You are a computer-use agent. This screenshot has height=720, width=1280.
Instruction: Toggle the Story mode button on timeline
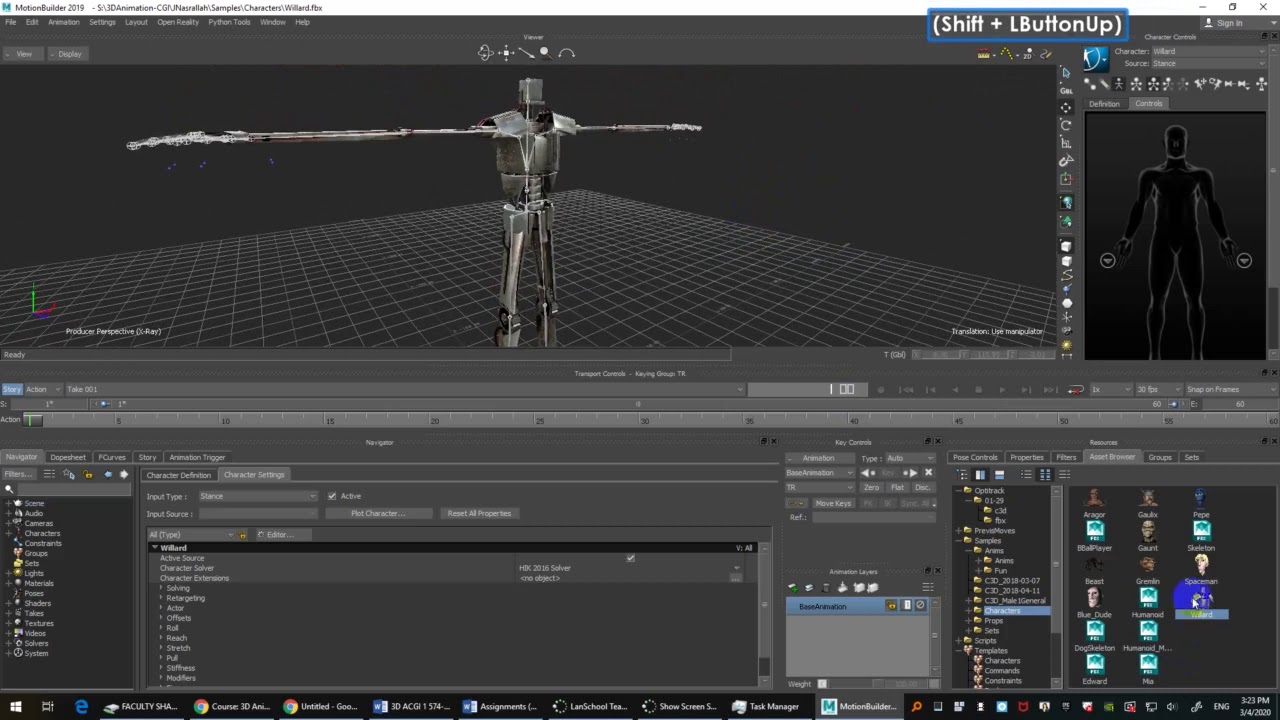12,389
